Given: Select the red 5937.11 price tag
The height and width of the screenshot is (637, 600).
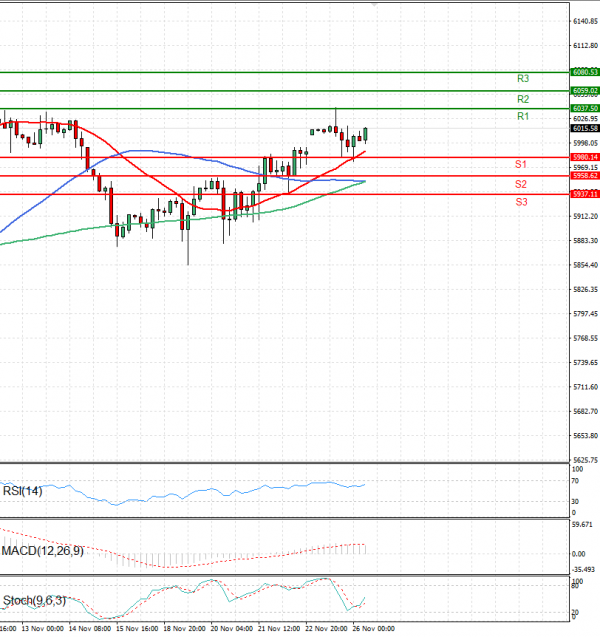Looking at the screenshot, I should point(585,194).
